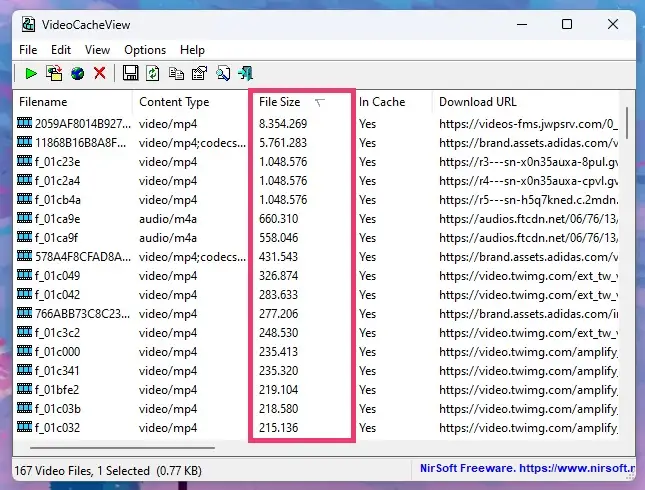
Task: Click the vertical scrollbar thumb
Action: pos(626,123)
